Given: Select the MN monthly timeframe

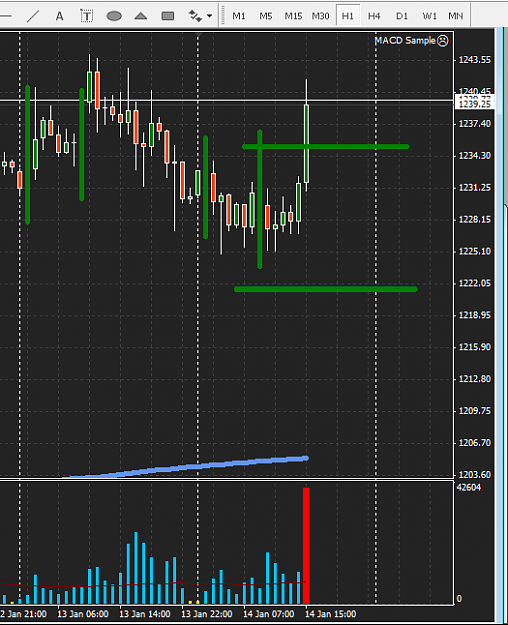Looking at the screenshot, I should pos(456,16).
